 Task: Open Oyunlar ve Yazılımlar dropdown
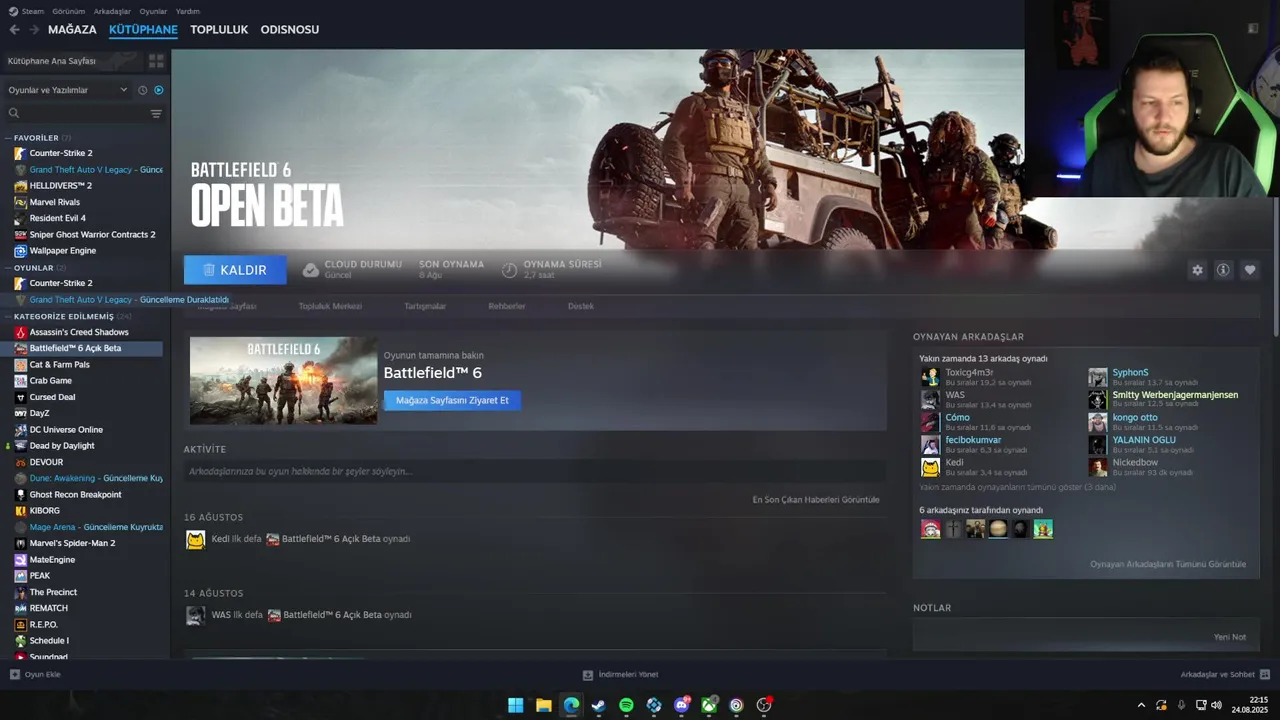(x=68, y=90)
